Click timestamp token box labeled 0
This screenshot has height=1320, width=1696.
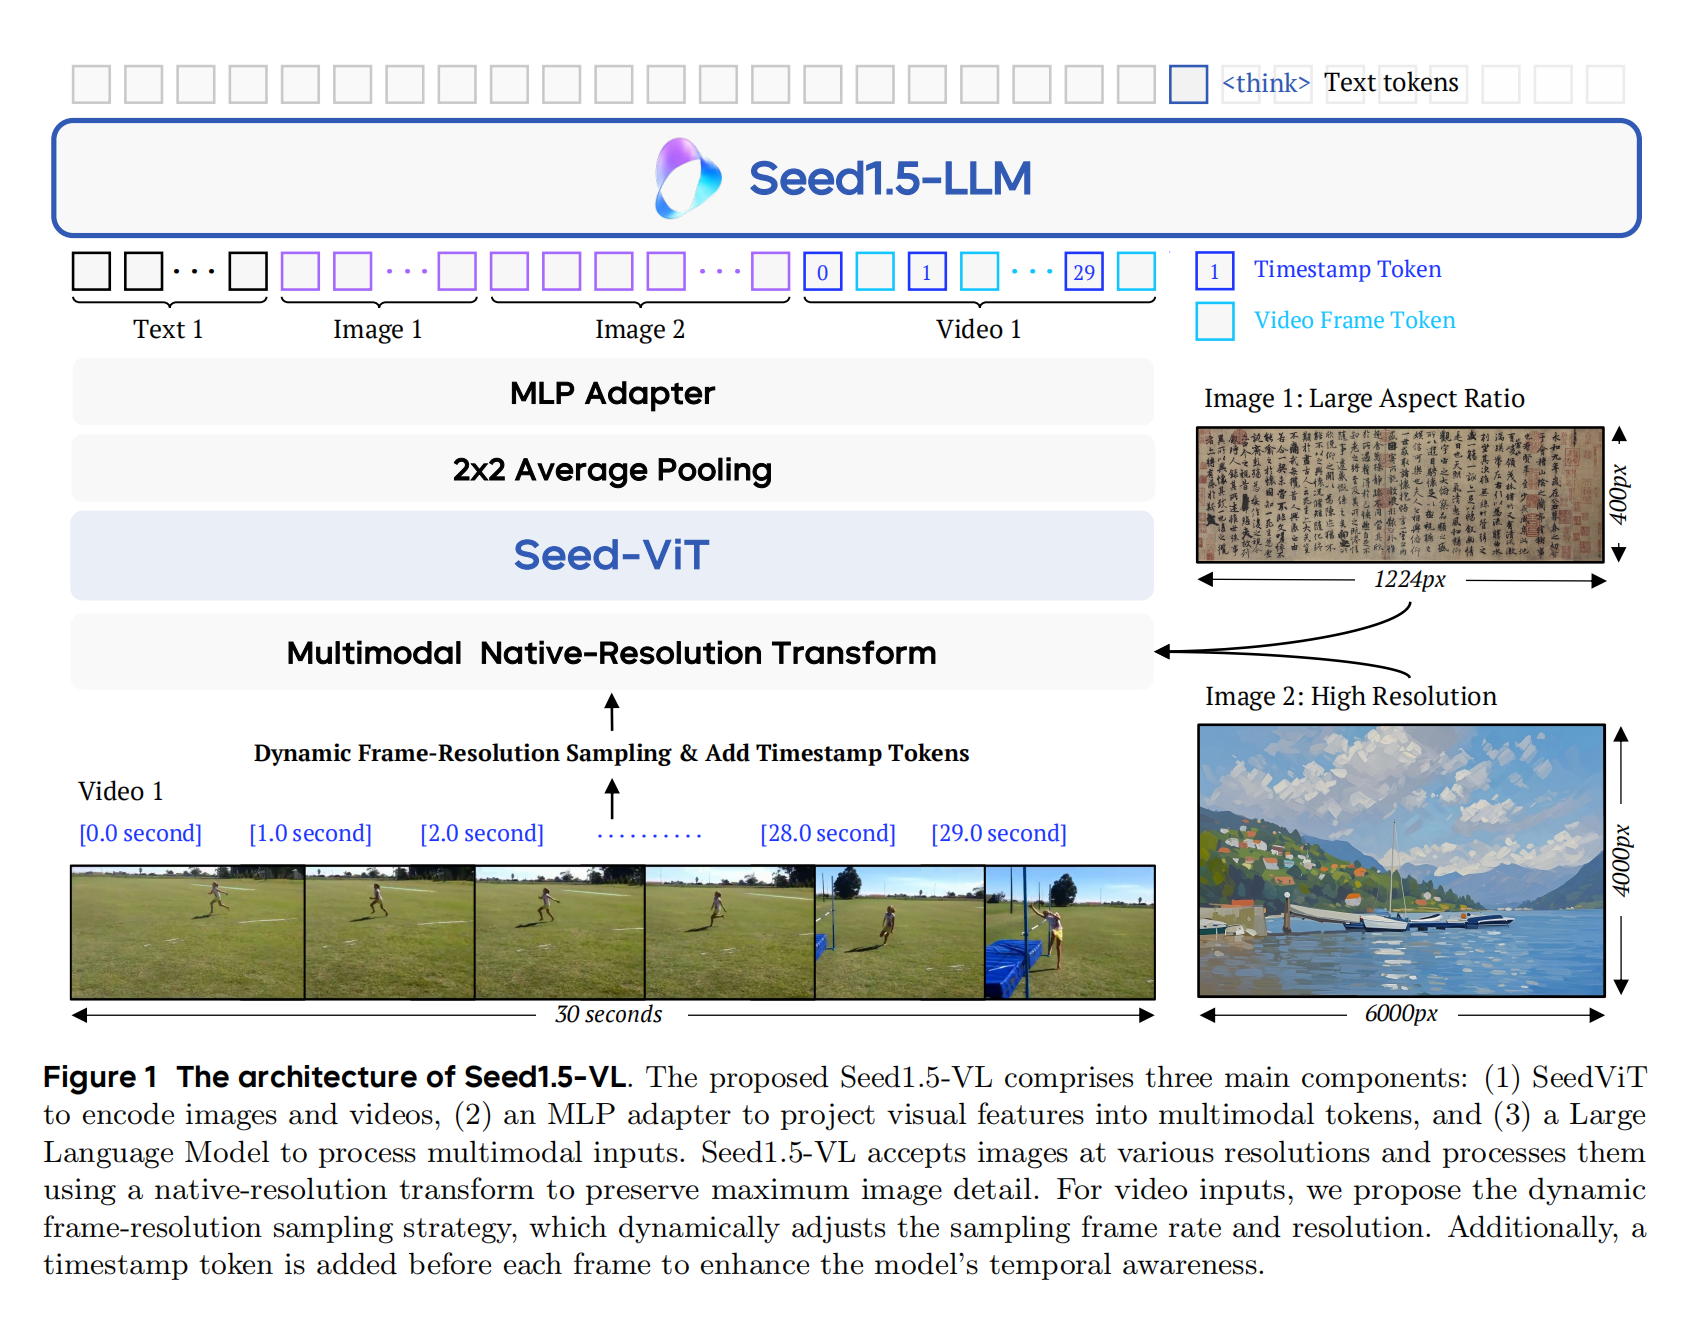tap(823, 271)
